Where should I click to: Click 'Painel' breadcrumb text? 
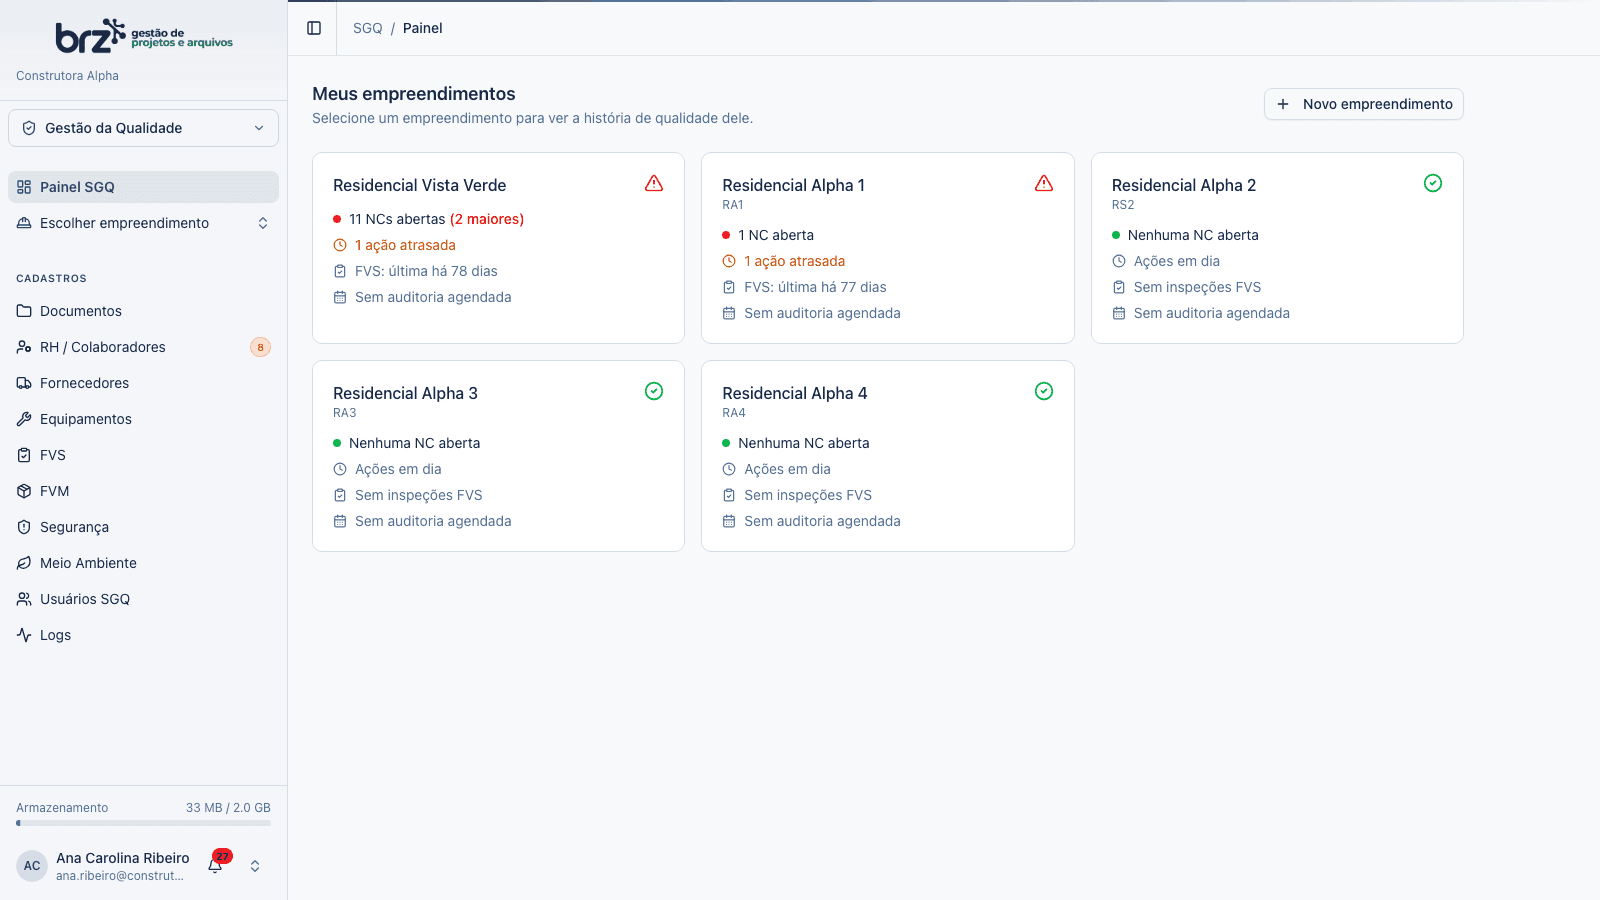click(423, 28)
